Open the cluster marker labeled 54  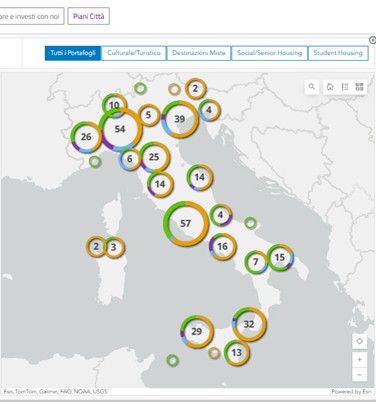click(x=120, y=129)
